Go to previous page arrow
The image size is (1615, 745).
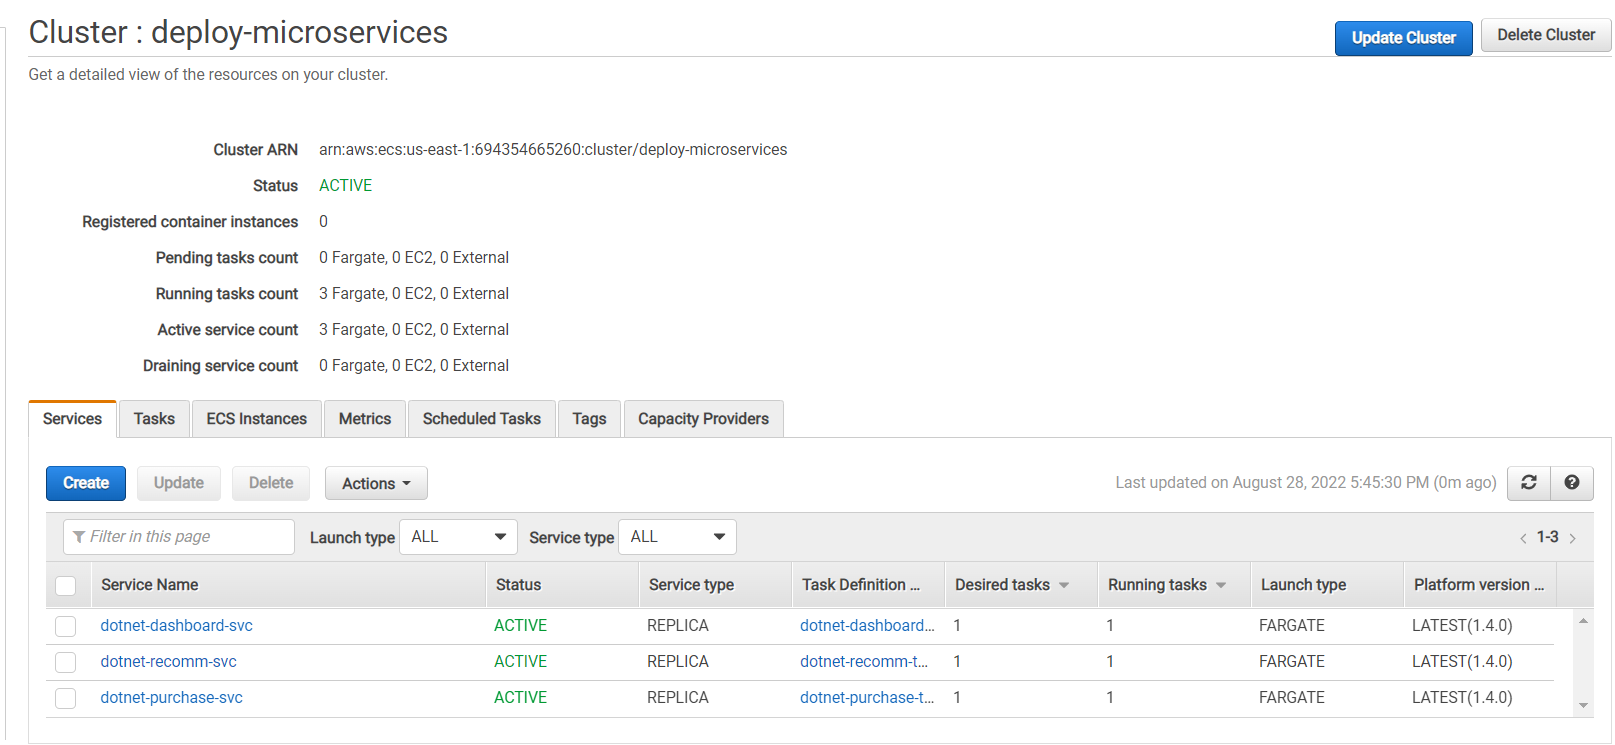1522,538
